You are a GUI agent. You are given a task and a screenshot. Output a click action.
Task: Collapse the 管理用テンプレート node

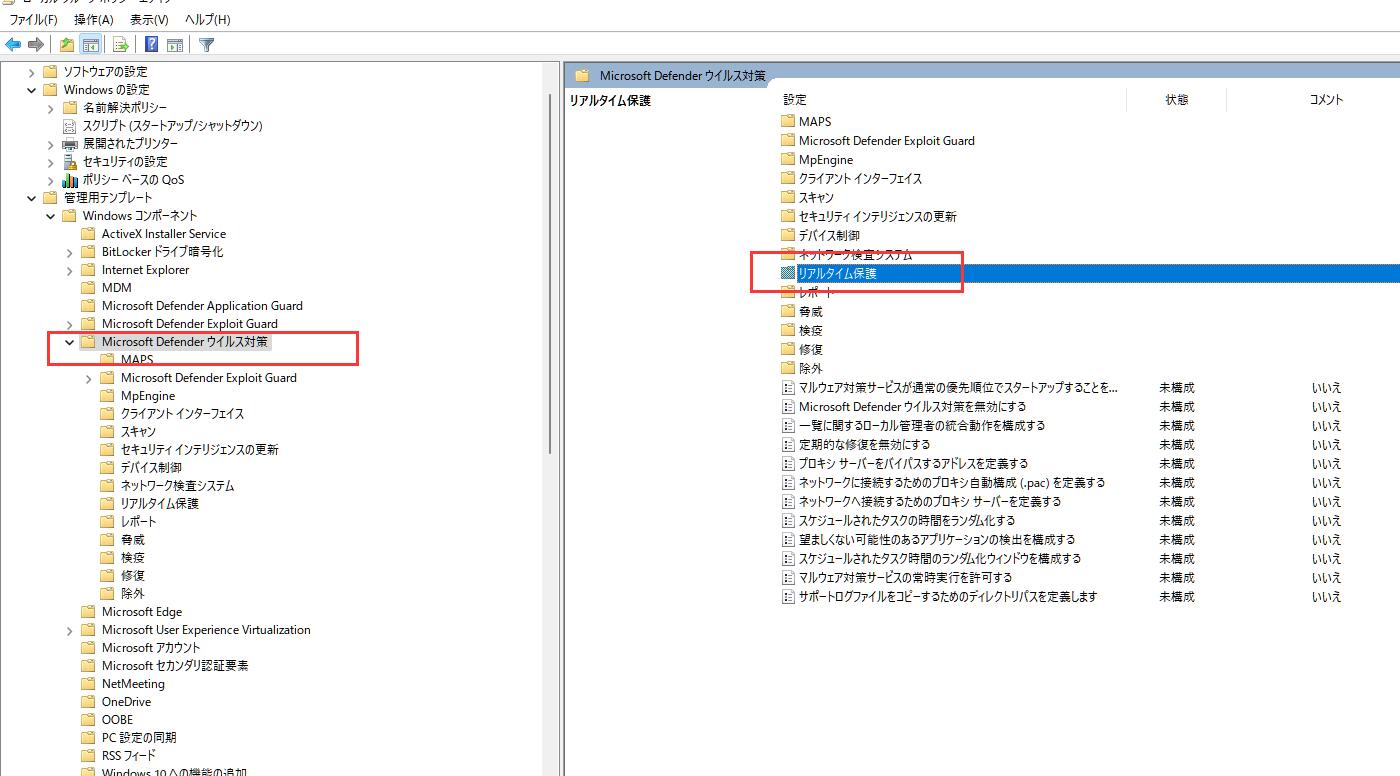pos(31,198)
